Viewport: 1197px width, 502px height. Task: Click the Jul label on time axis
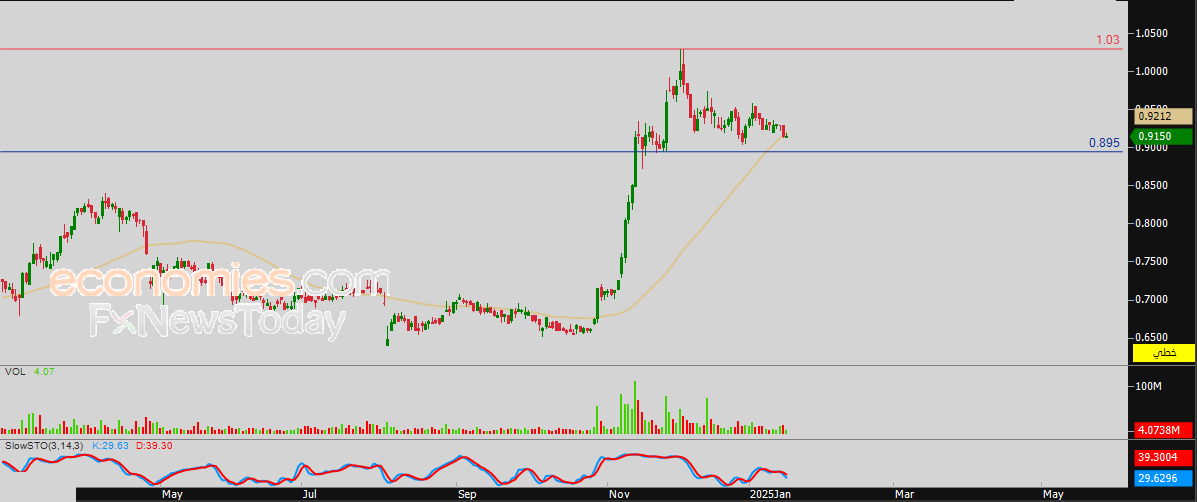tap(309, 495)
